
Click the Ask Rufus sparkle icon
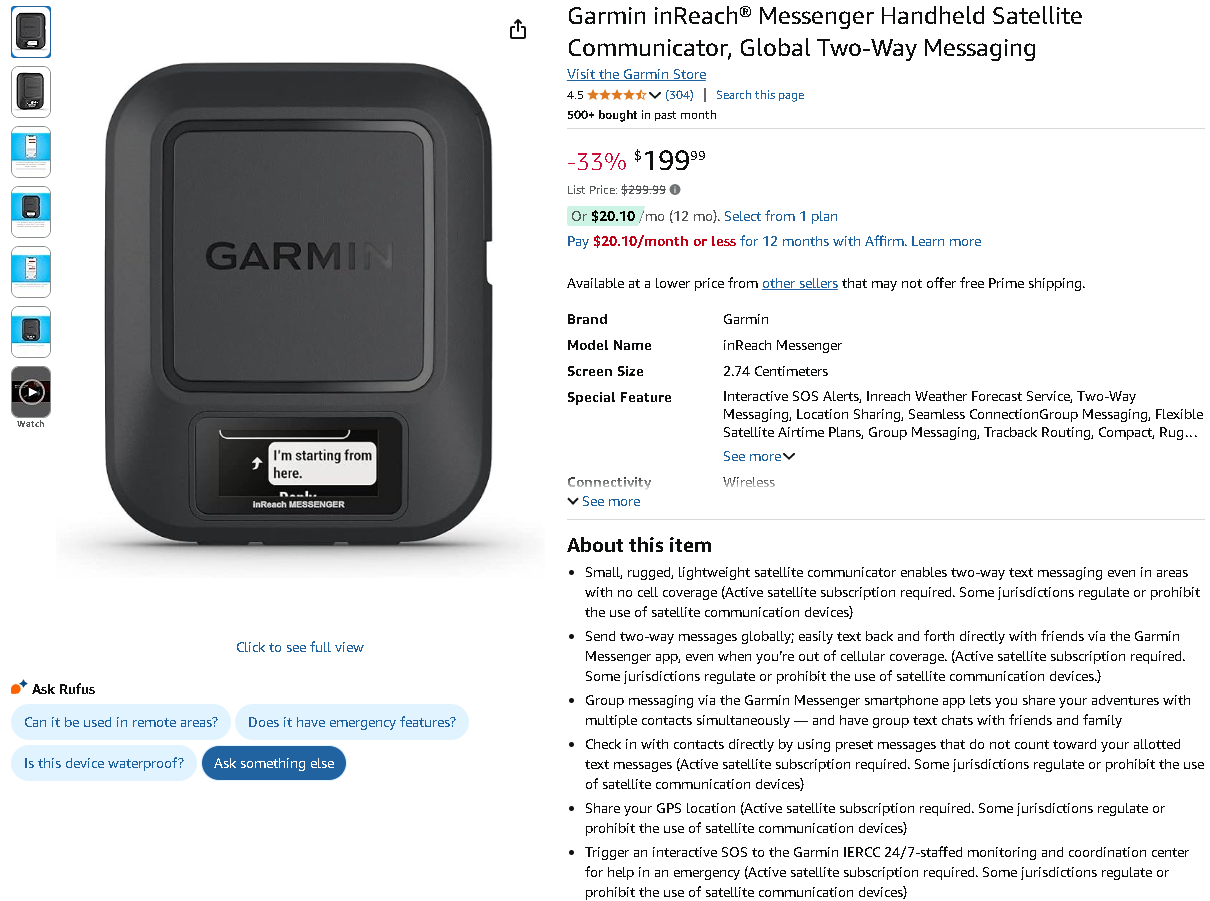pos(19,688)
